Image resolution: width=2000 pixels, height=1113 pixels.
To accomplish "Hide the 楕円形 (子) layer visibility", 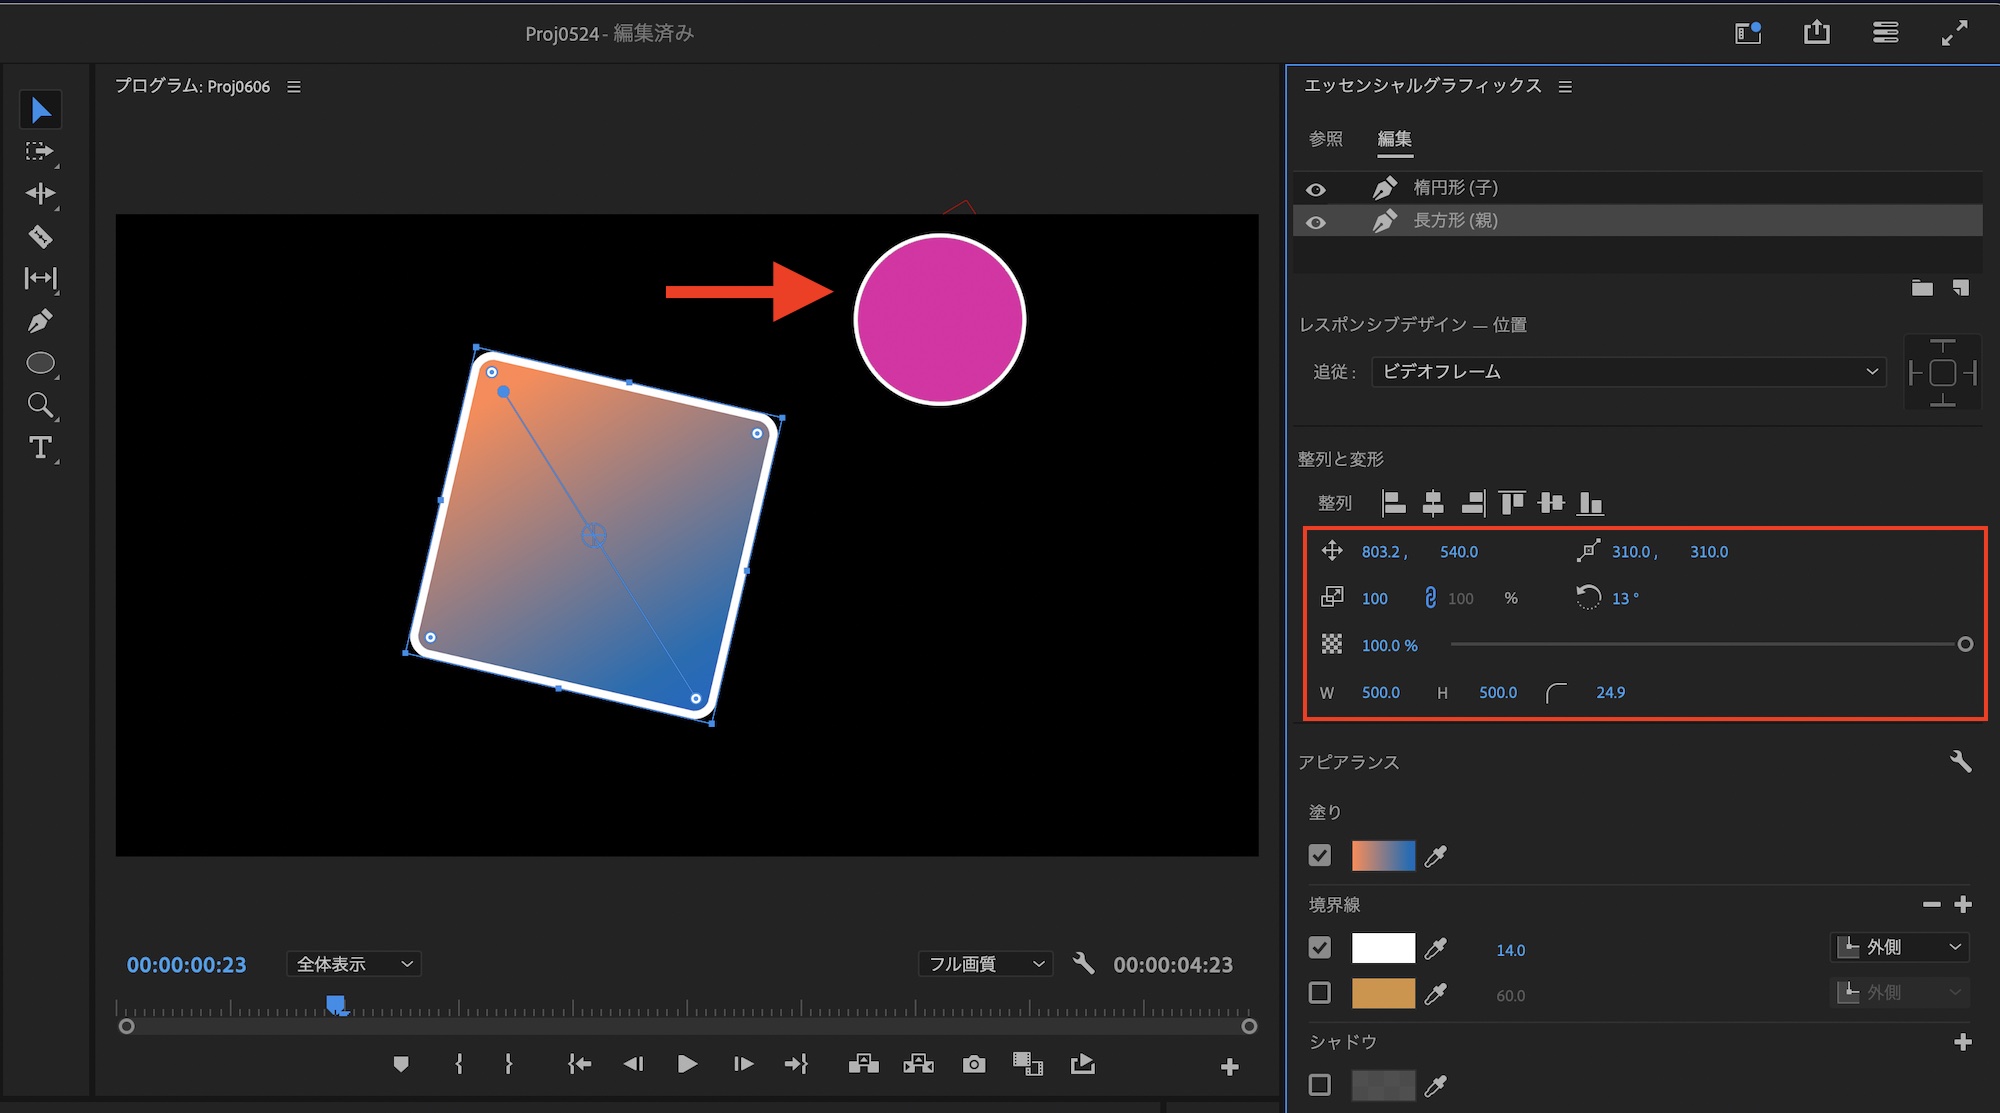I will pos(1316,189).
